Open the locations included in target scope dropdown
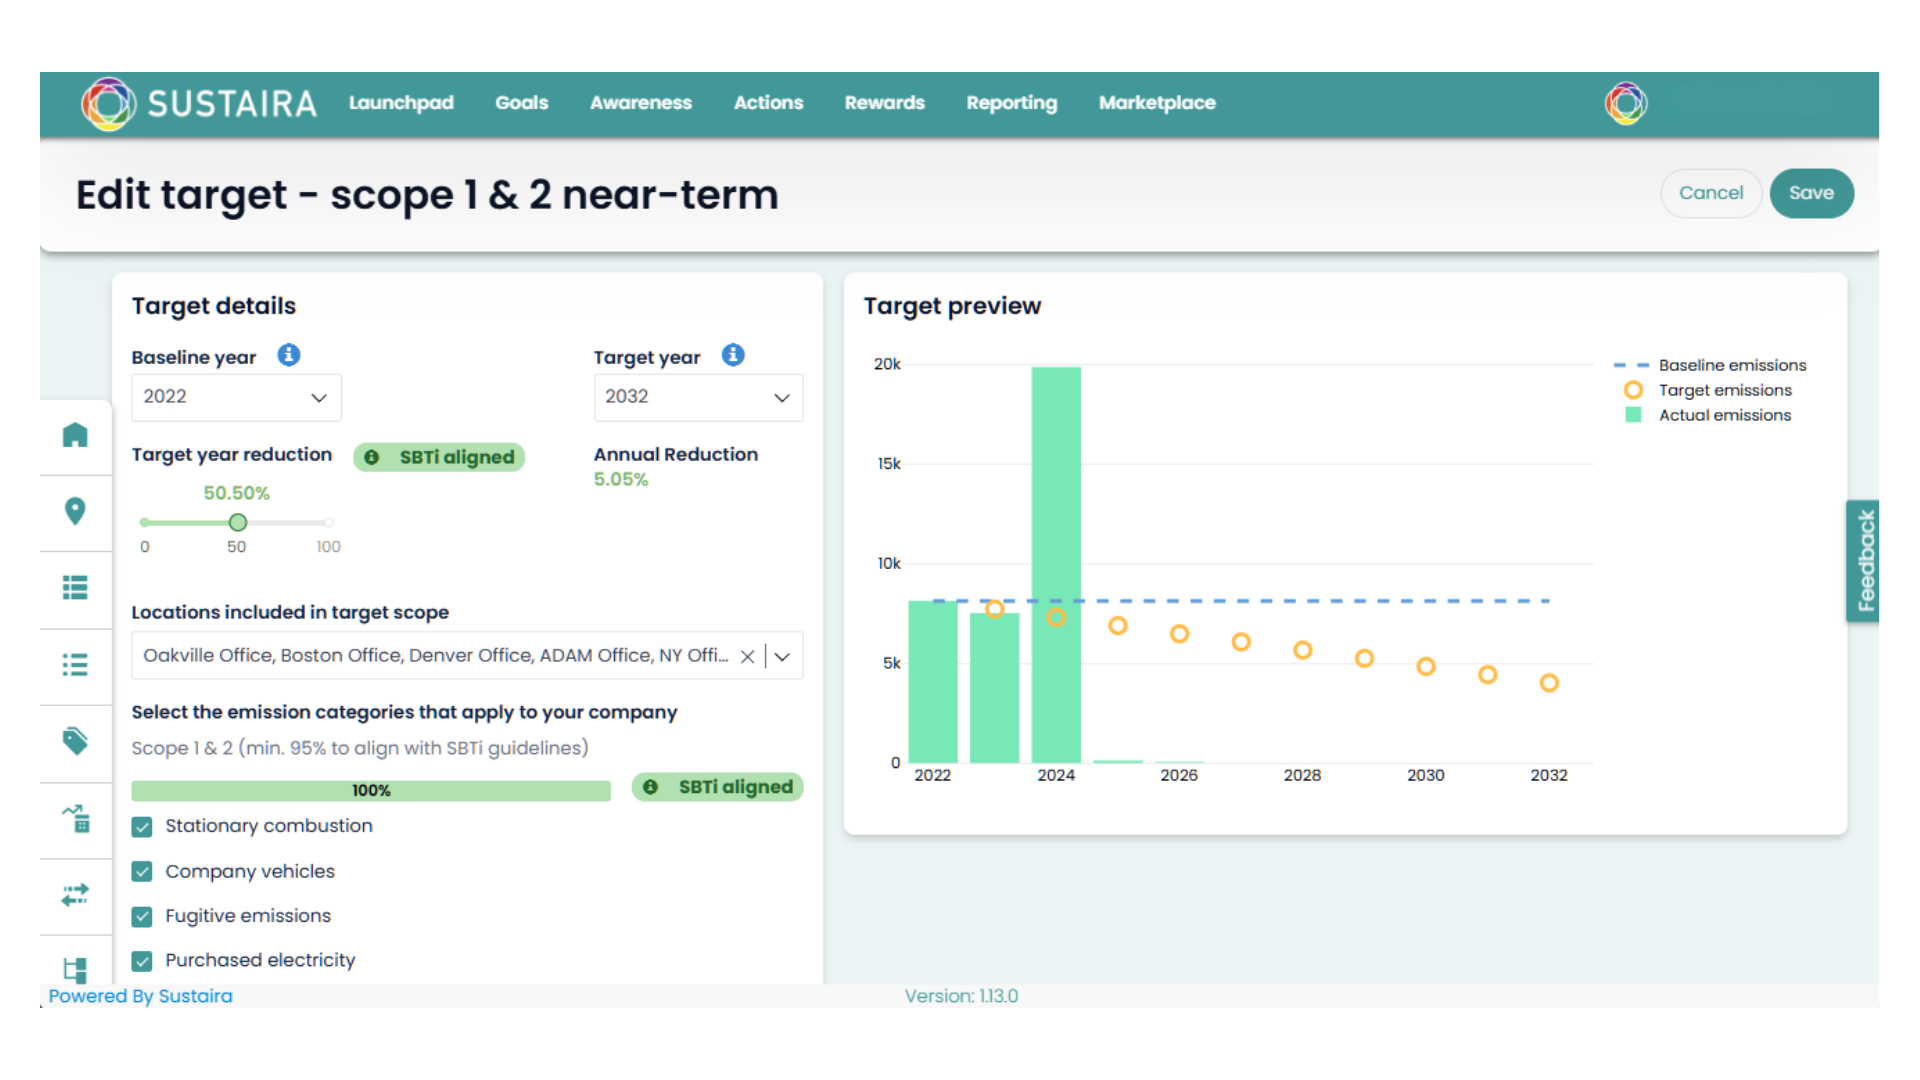This screenshot has width=1920, height=1080. click(782, 656)
